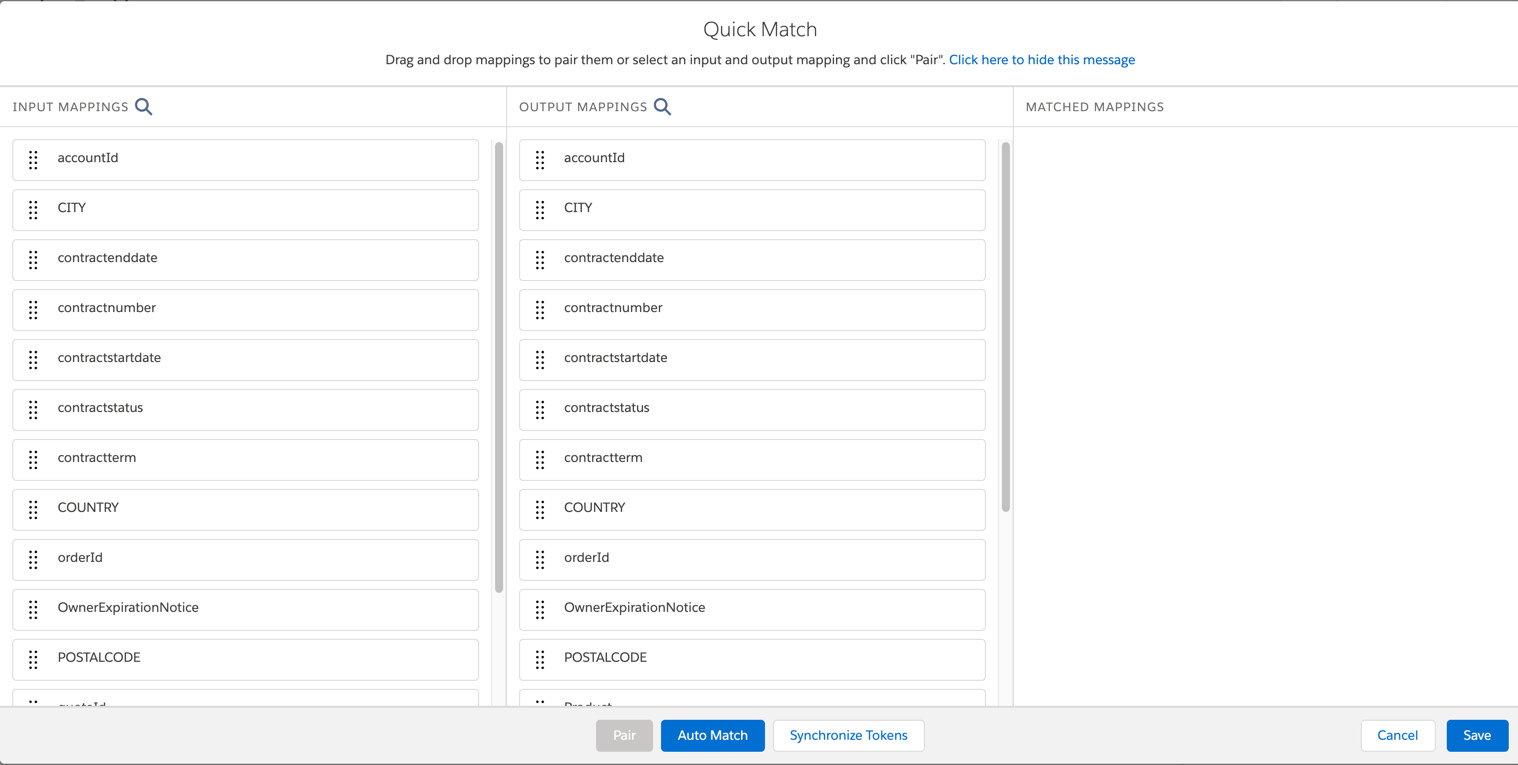Image resolution: width=1518 pixels, height=765 pixels.
Task: Click the output mappings search icon
Action: [x=662, y=107]
